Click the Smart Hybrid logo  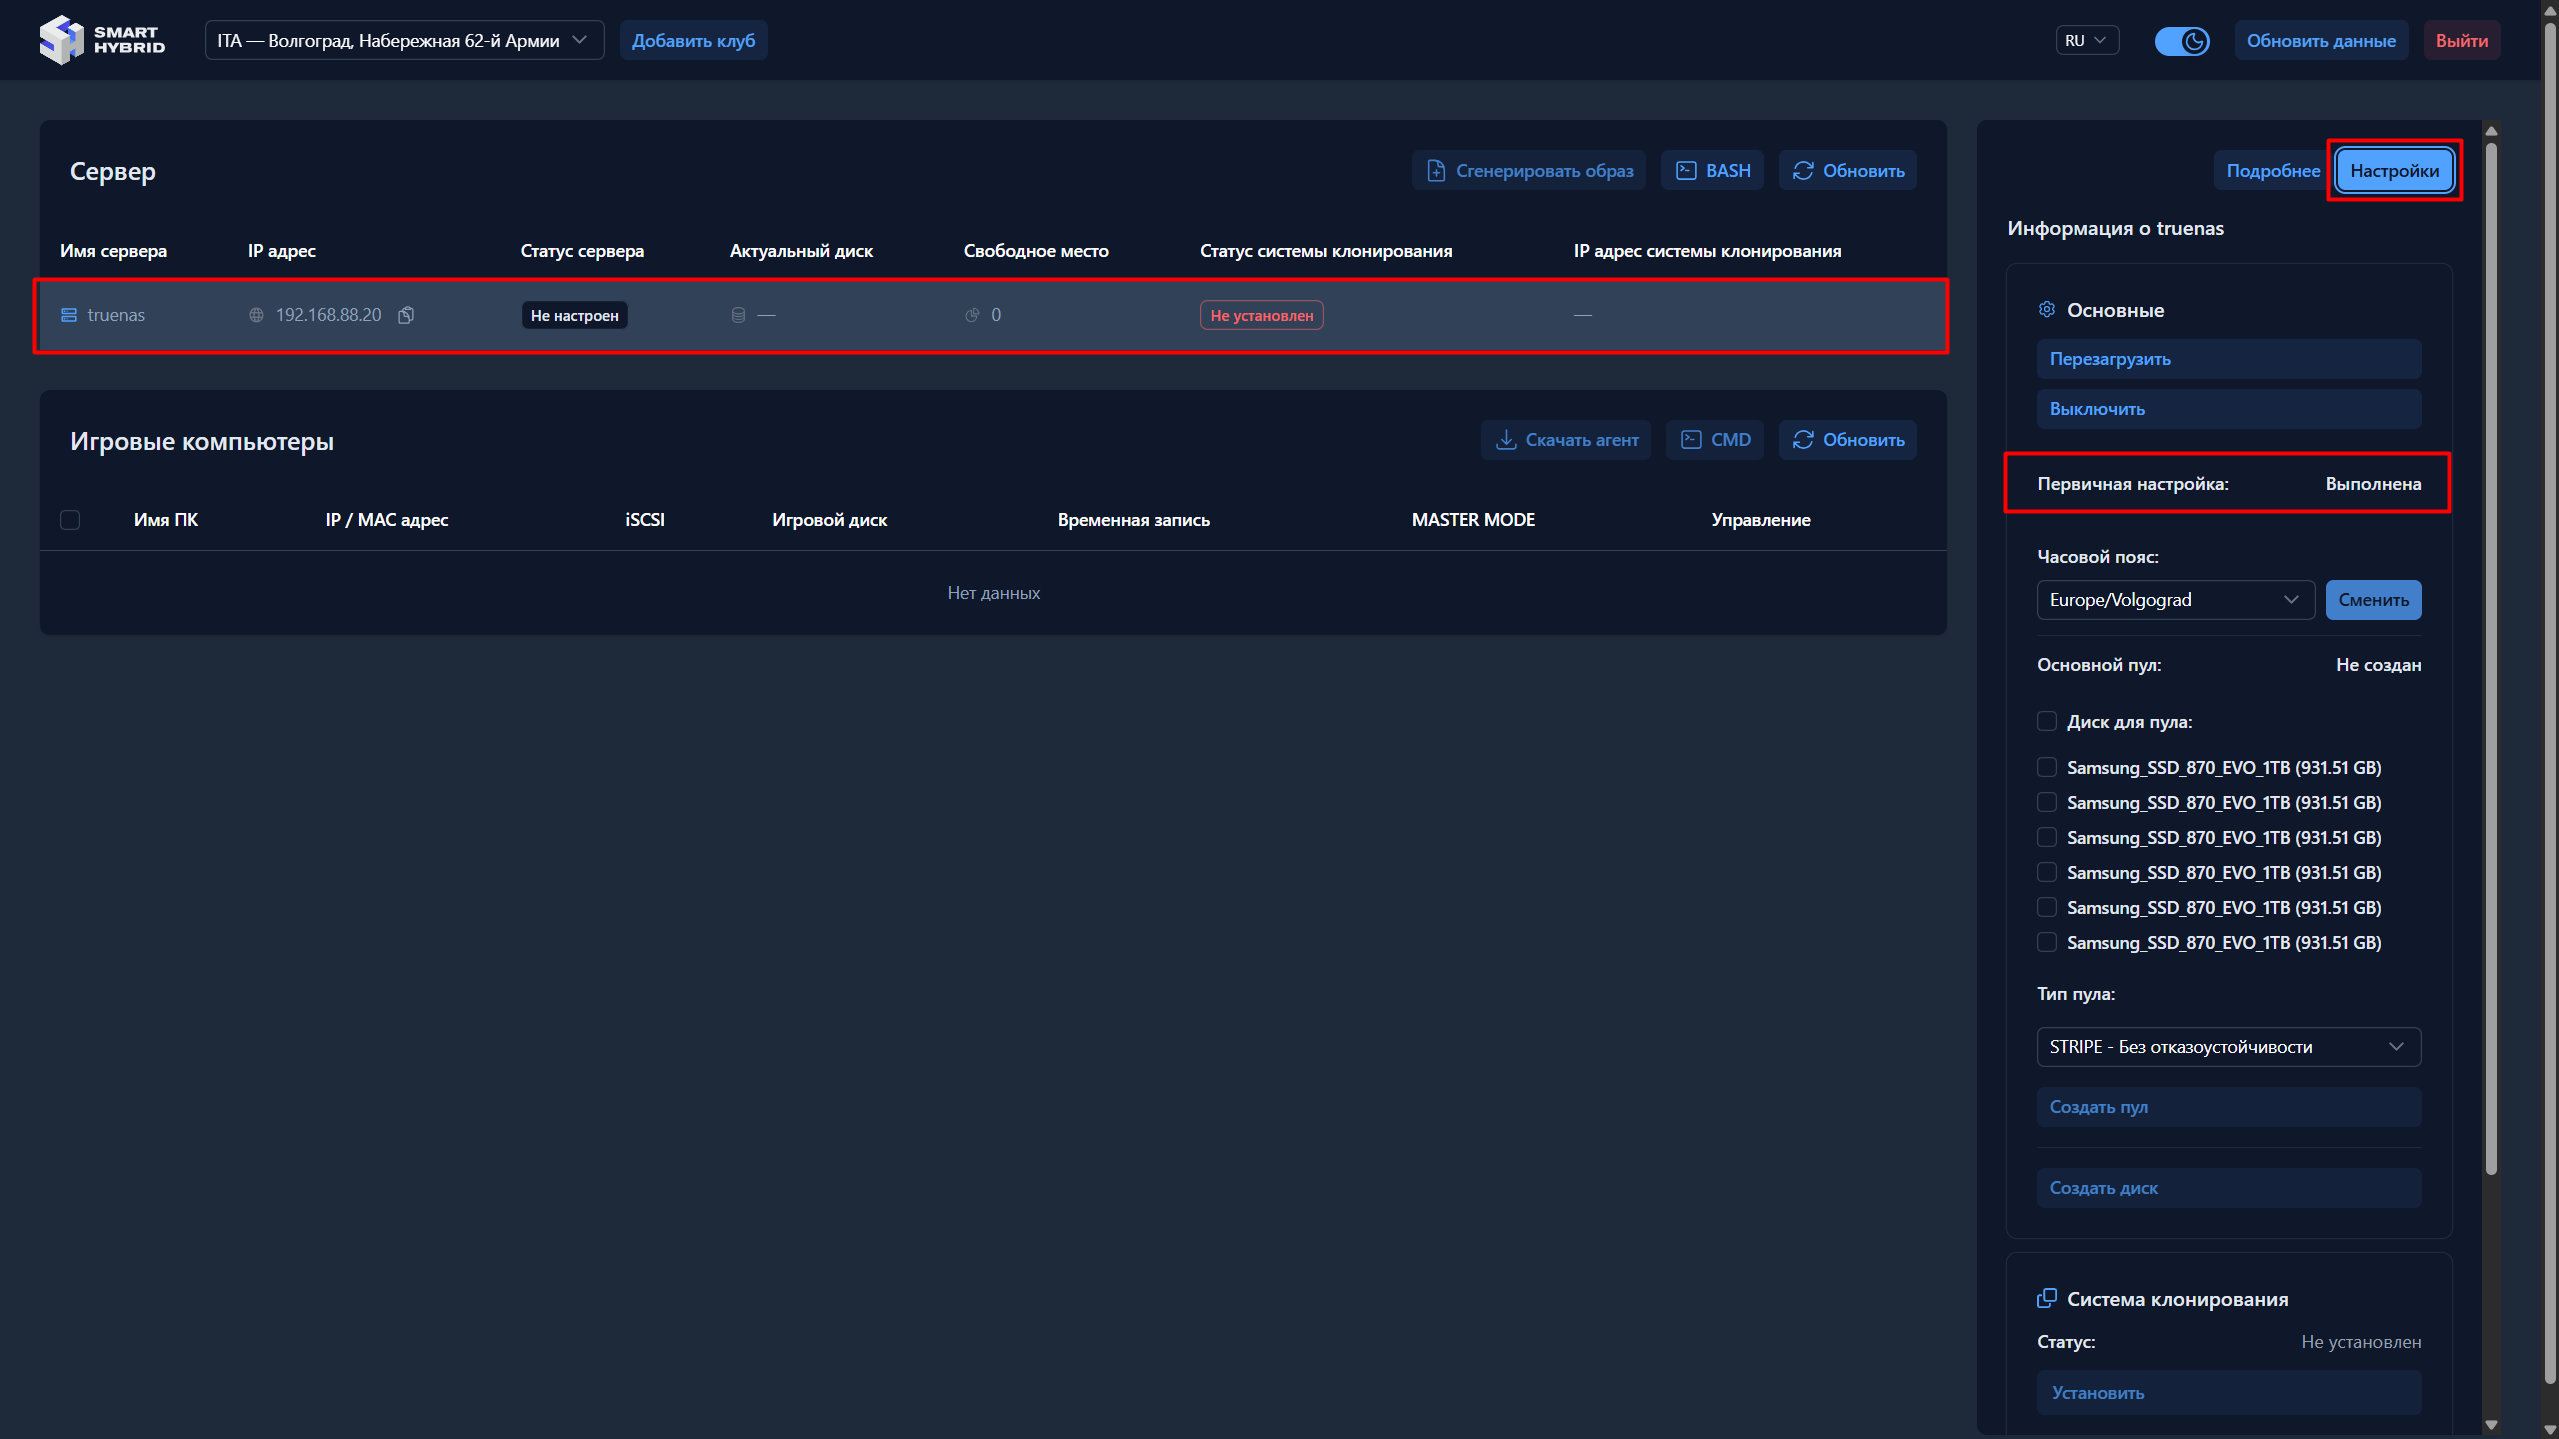(x=102, y=40)
